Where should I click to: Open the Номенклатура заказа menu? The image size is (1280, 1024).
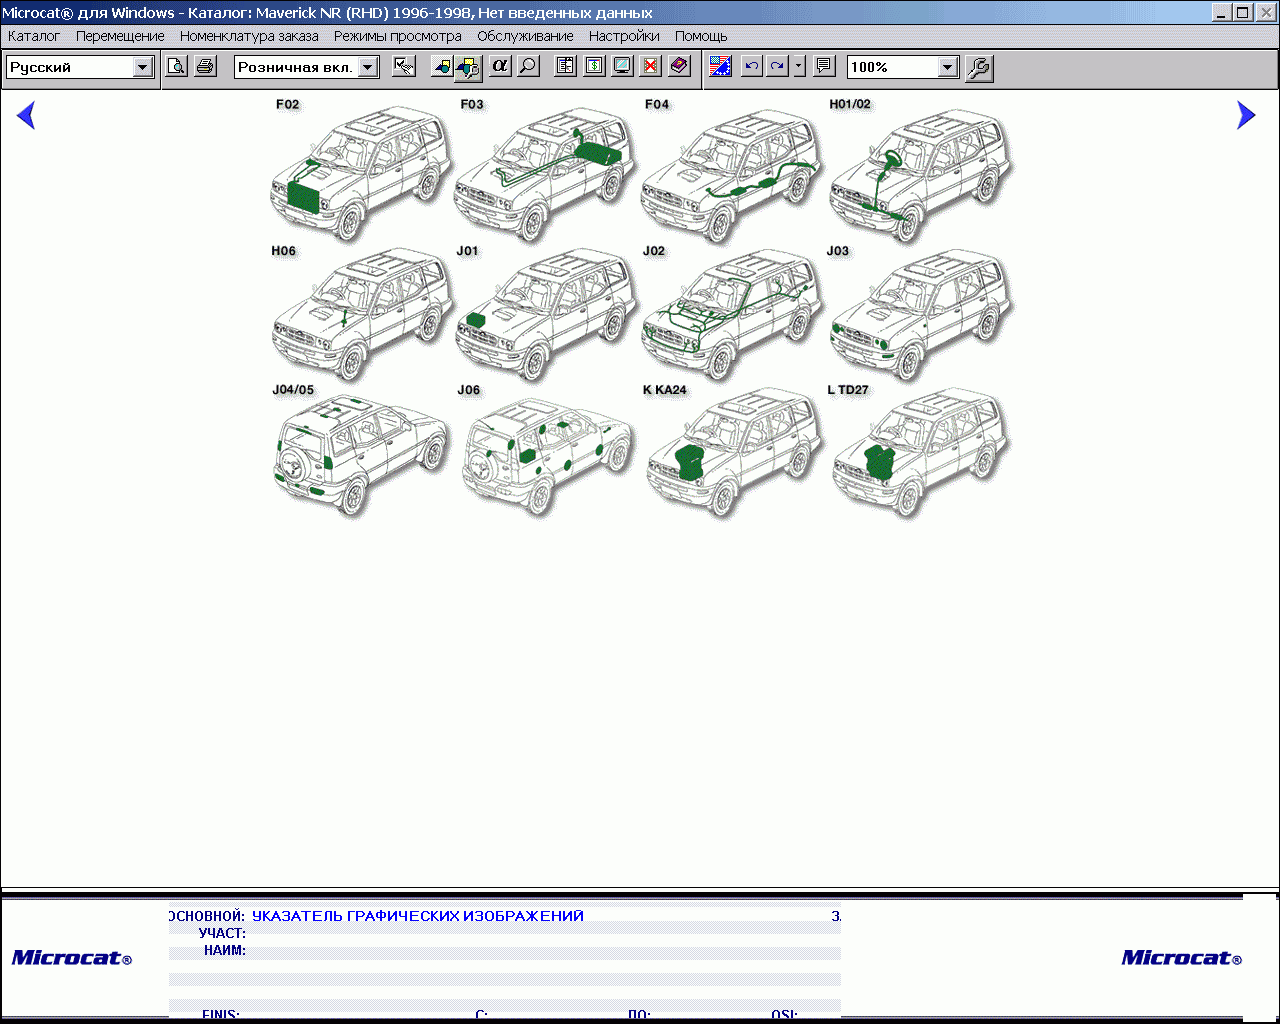click(249, 36)
